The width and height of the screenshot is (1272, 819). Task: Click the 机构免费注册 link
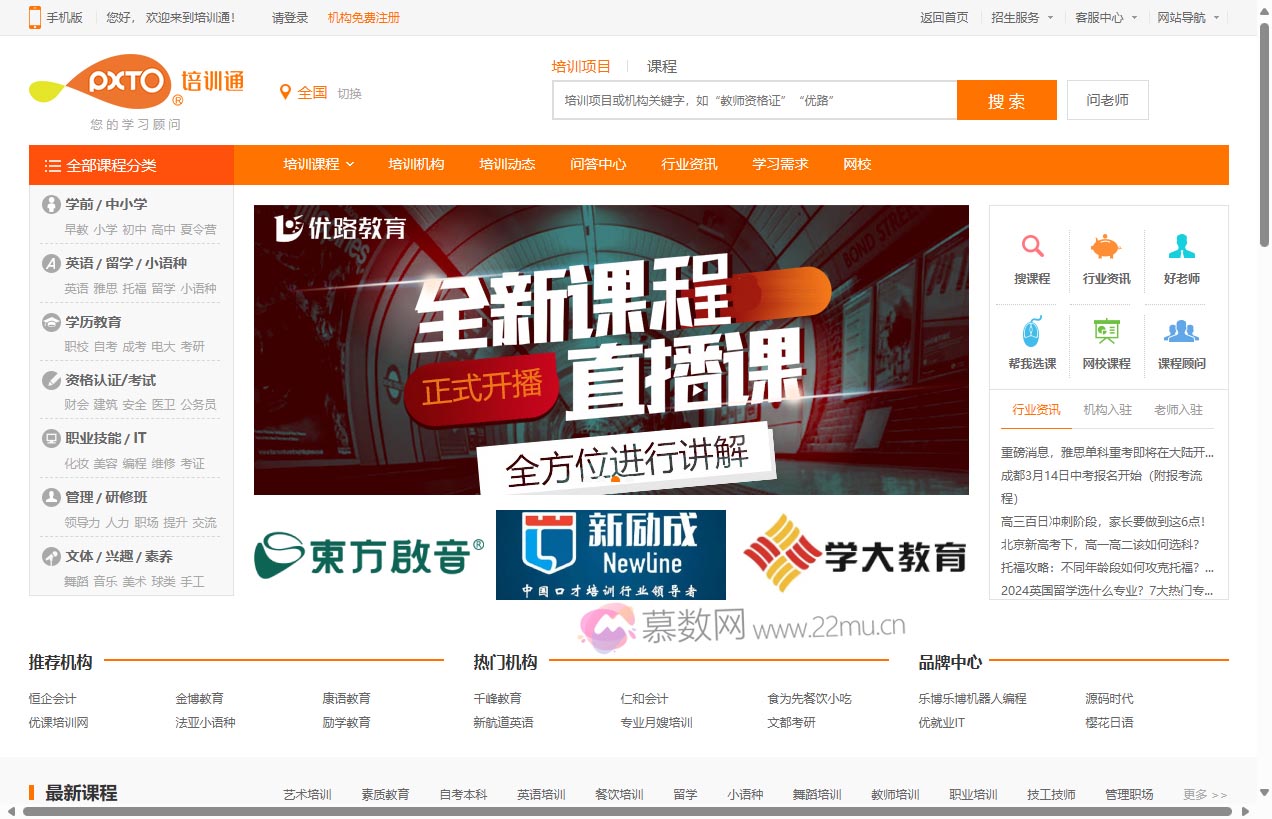363,17
